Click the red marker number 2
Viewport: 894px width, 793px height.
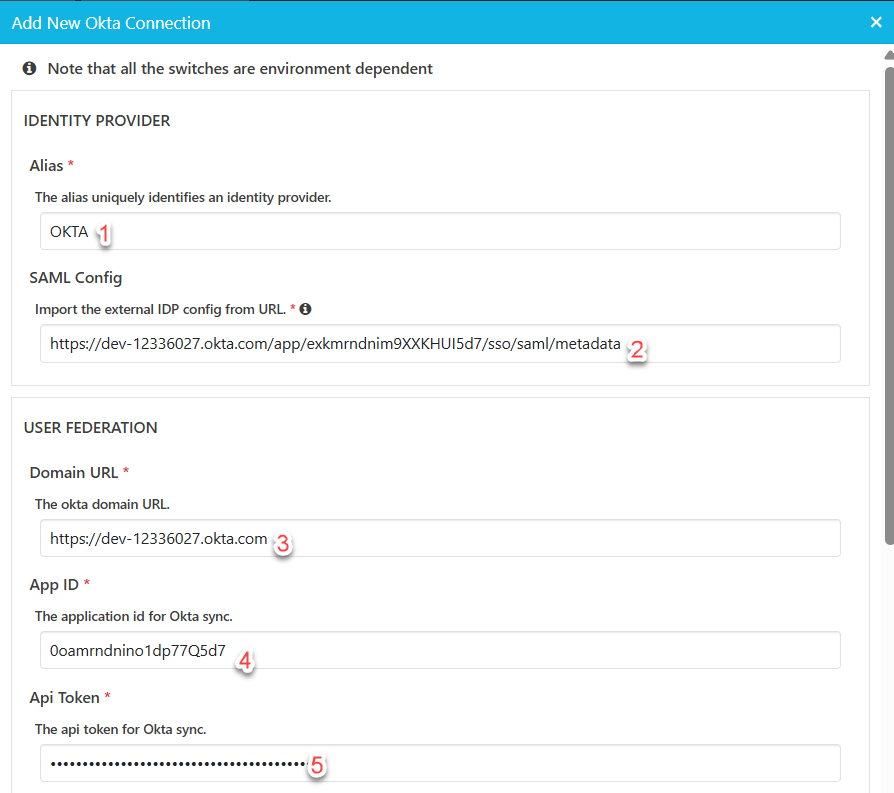635,349
